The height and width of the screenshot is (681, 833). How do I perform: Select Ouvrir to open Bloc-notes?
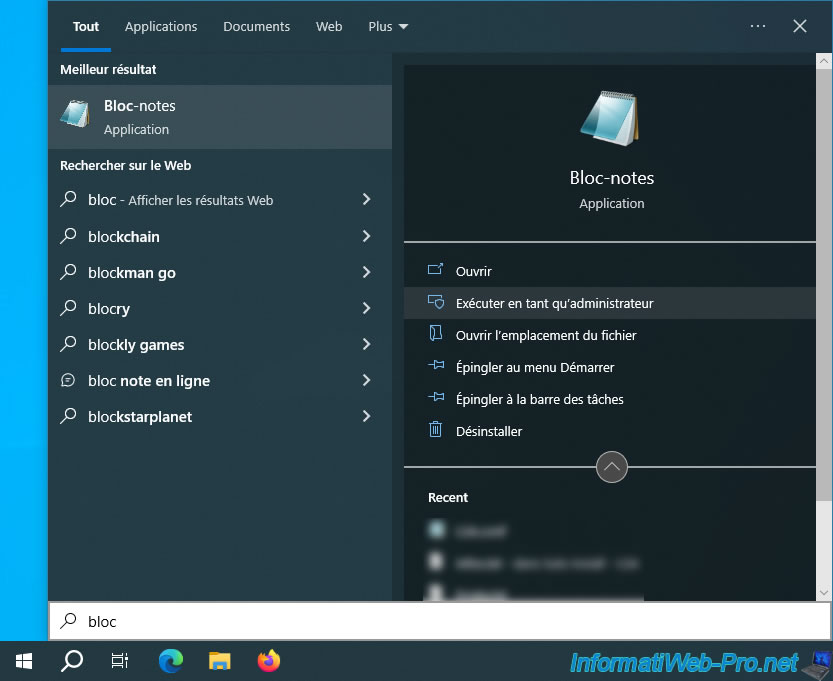point(610,271)
